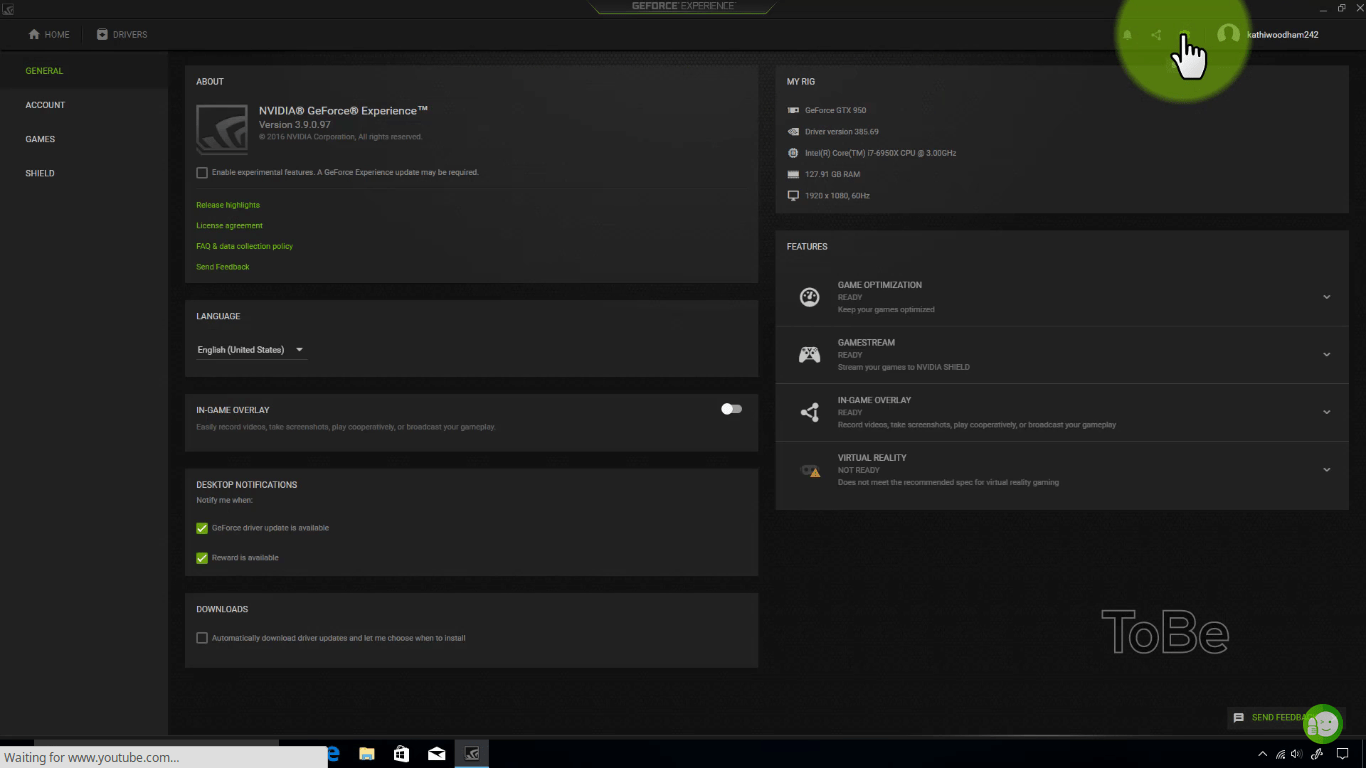Click the NVIDIA logo in About panel
Image resolution: width=1366 pixels, height=768 pixels.
pyautogui.click(x=222, y=129)
